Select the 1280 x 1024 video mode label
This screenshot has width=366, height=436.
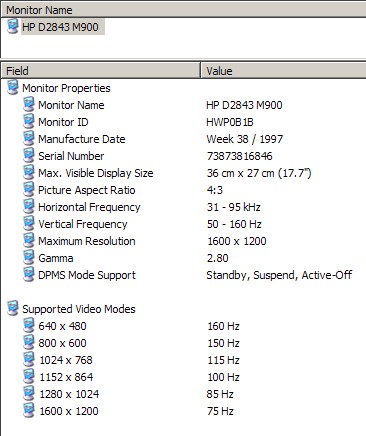click(69, 394)
